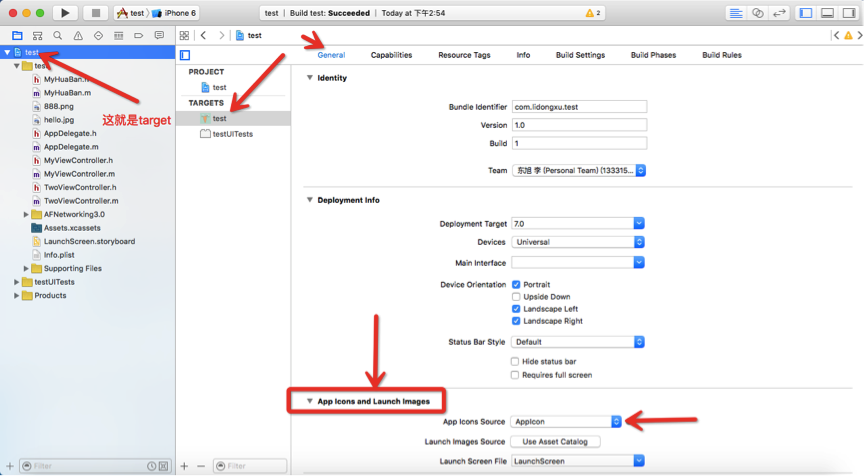This screenshot has height=476, width=865.
Task: Collapse the Deployment Info section
Action: click(309, 200)
